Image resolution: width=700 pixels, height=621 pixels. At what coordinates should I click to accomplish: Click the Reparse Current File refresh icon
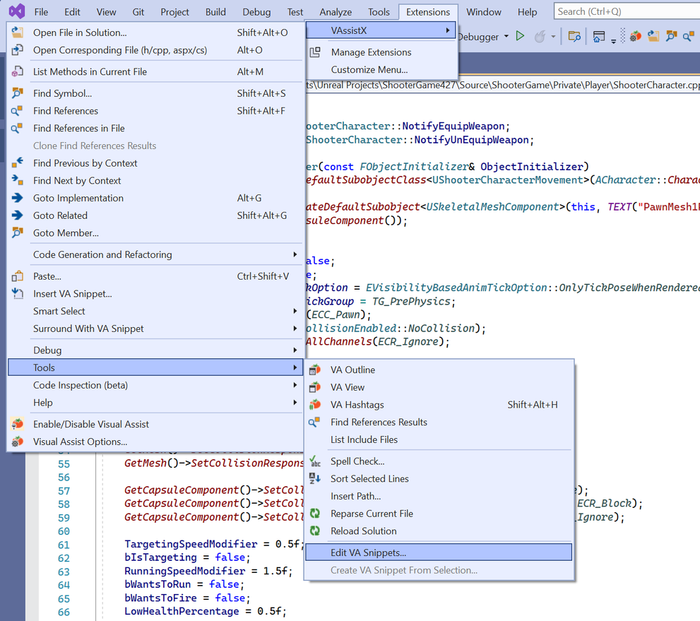[x=316, y=514]
